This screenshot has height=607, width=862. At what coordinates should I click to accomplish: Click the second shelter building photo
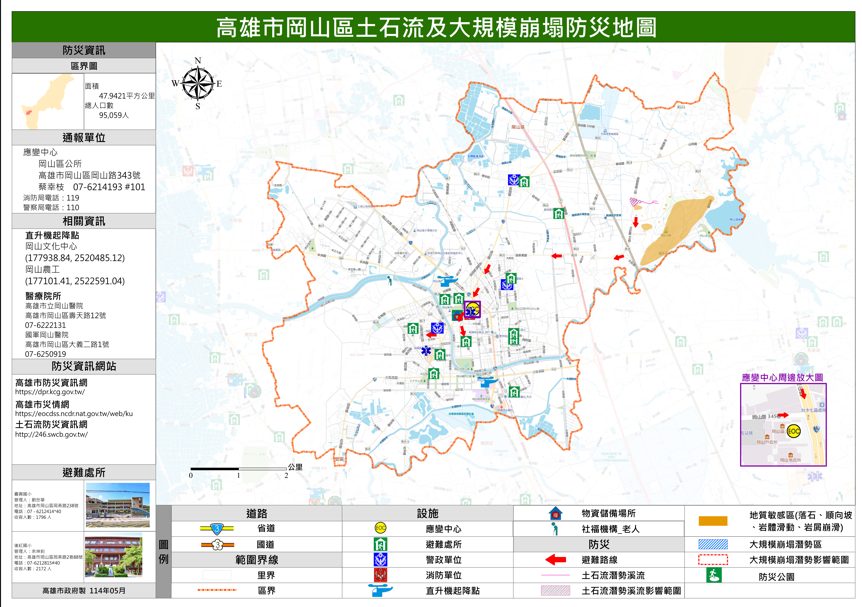pyautogui.click(x=118, y=556)
